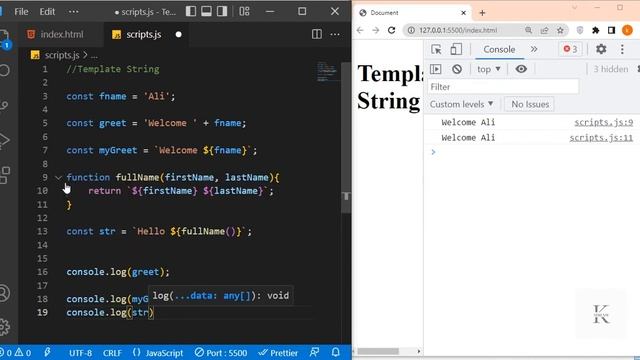Activate the DevTools inspect element tool
The image size is (640, 360).
pyautogui.click(x=436, y=49)
